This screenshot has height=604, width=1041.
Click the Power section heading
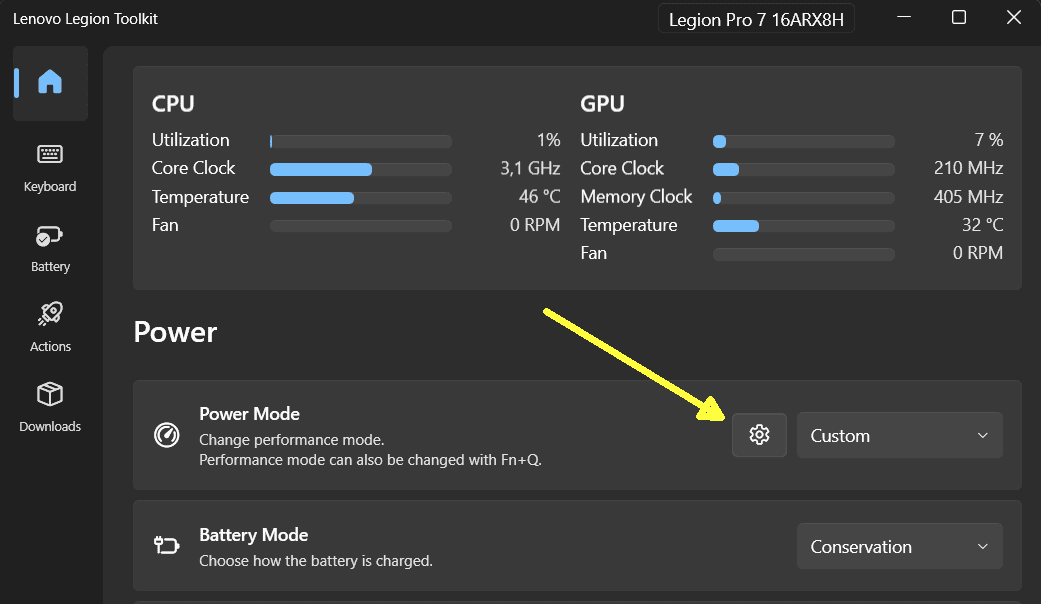pos(175,332)
